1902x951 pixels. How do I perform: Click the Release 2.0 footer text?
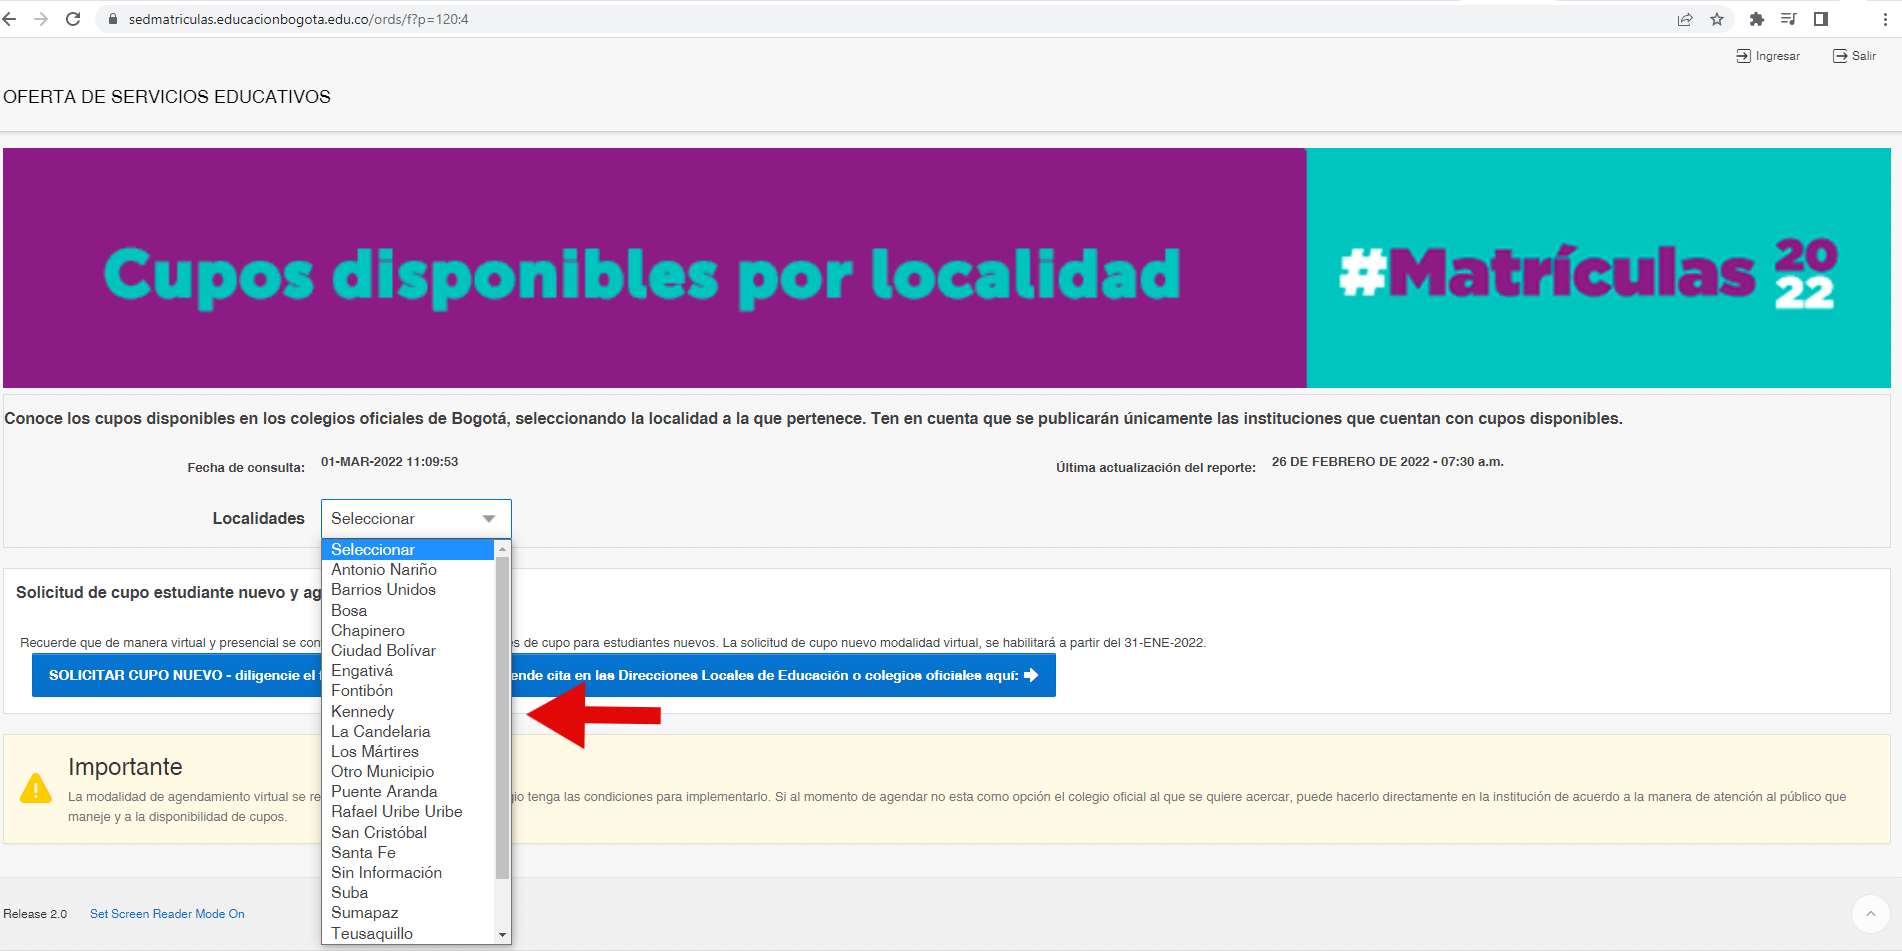[35, 914]
